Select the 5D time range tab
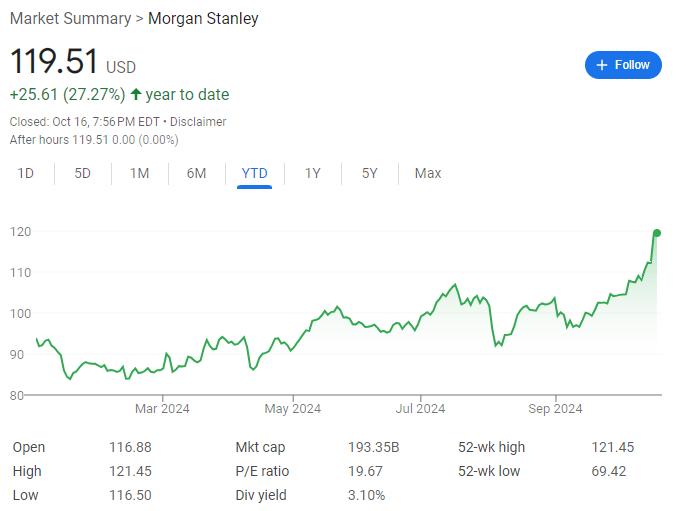The image size is (686, 511). point(83,174)
